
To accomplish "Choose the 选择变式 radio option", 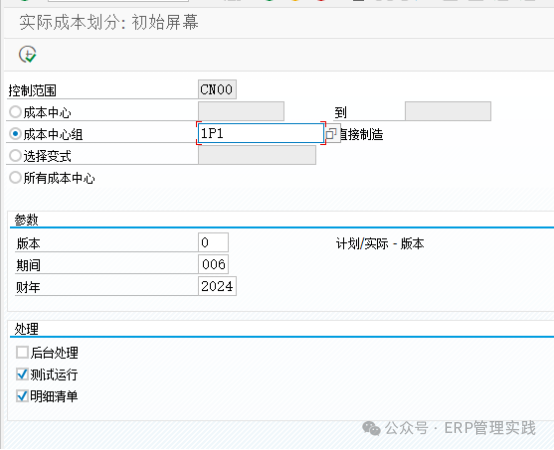I will [x=15, y=156].
